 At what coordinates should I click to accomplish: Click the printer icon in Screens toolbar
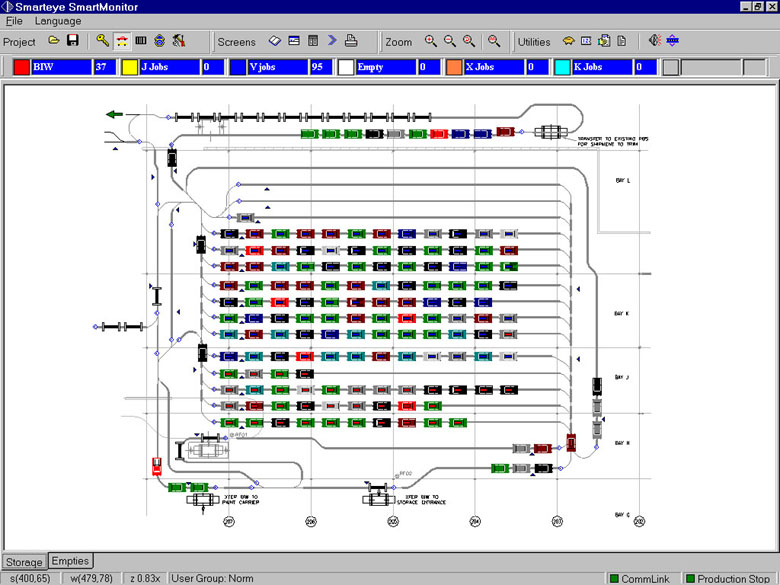pyautogui.click(x=351, y=41)
